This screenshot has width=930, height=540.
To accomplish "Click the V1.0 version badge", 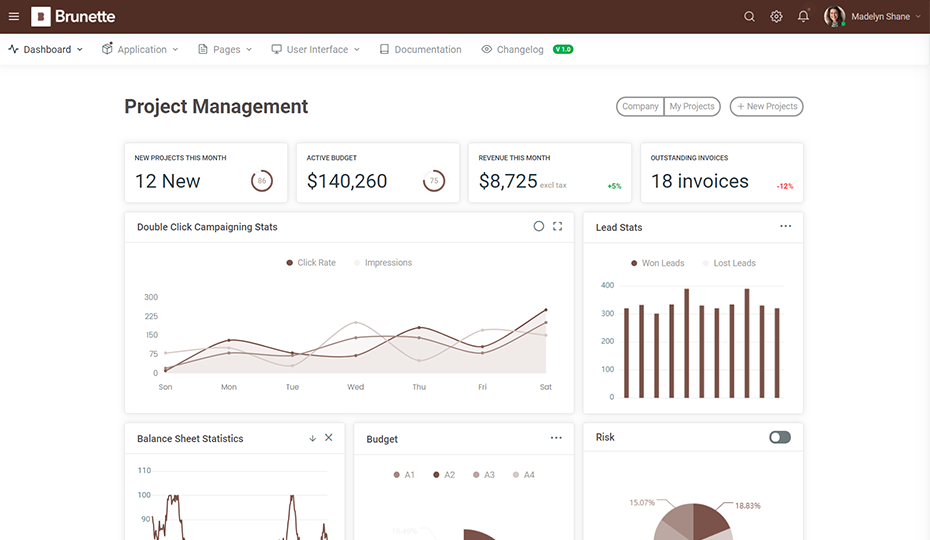I will 563,49.
